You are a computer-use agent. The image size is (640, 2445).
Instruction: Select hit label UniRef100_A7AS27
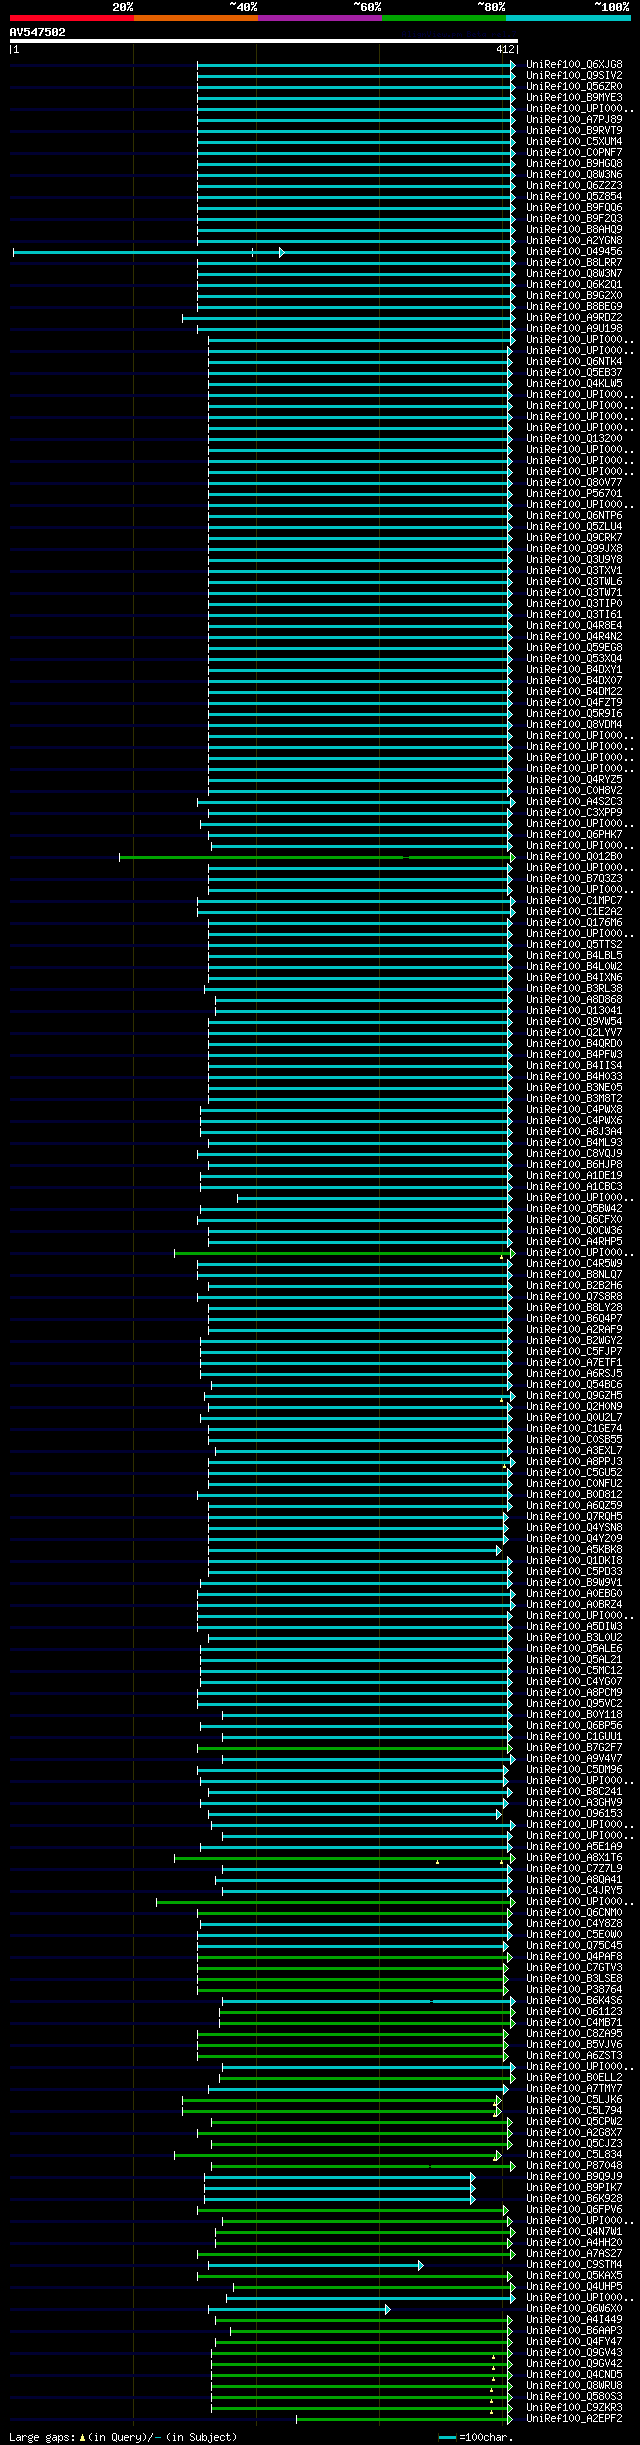574,2254
